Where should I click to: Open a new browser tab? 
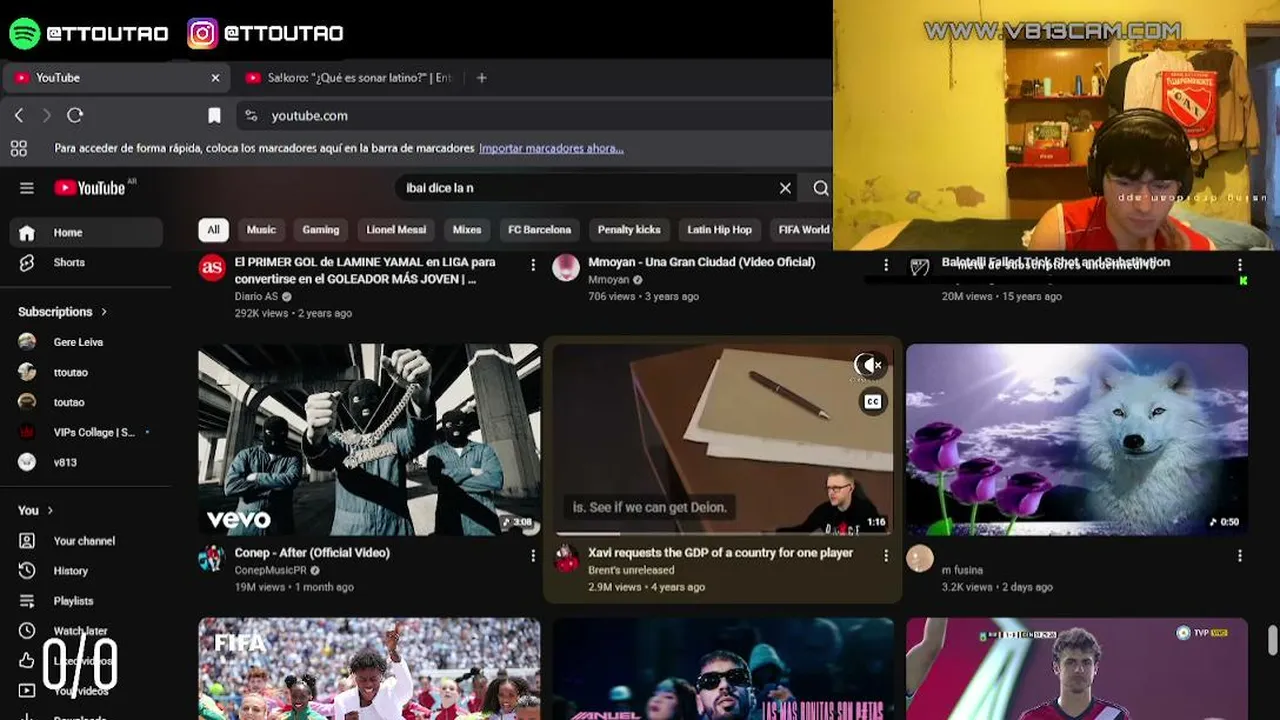coord(481,78)
